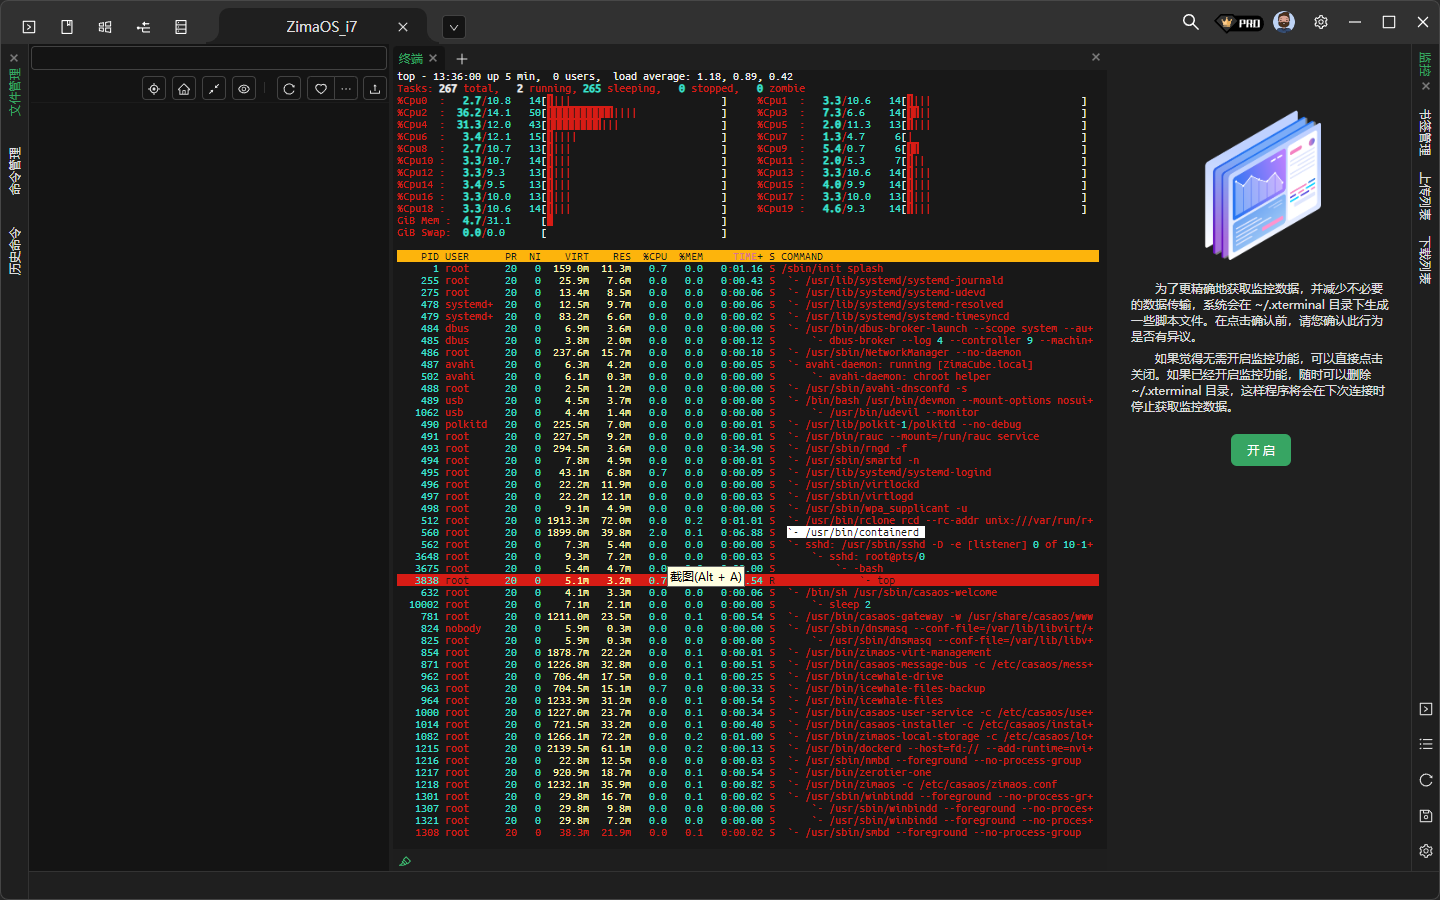Click the collapse arrows icon in the file toolbar

tap(214, 89)
